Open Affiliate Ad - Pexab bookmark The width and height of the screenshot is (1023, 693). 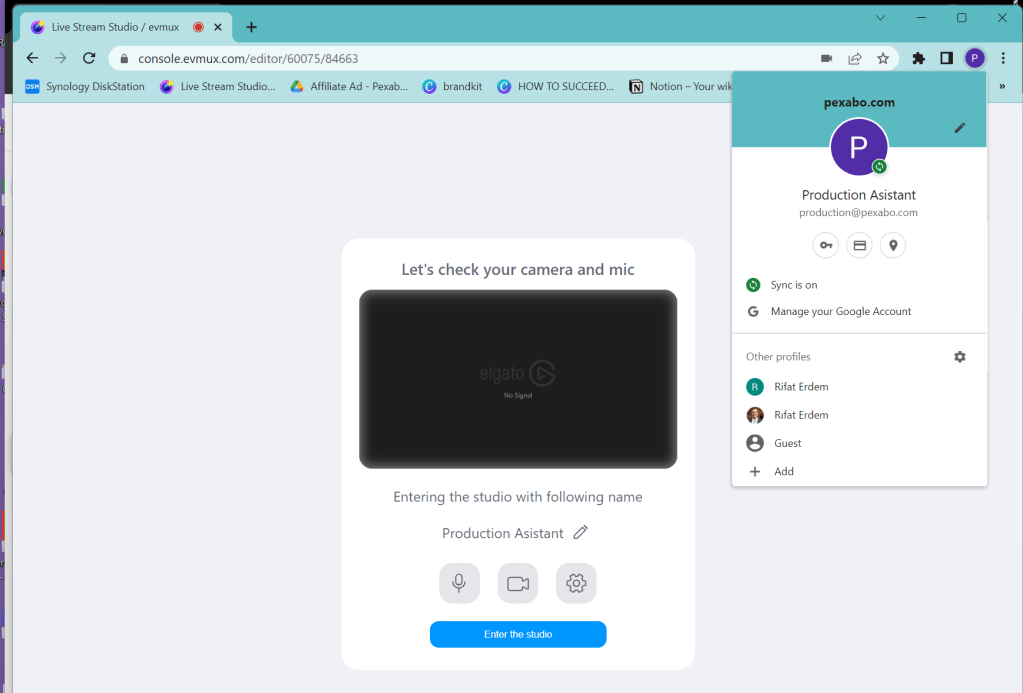[x=350, y=86]
